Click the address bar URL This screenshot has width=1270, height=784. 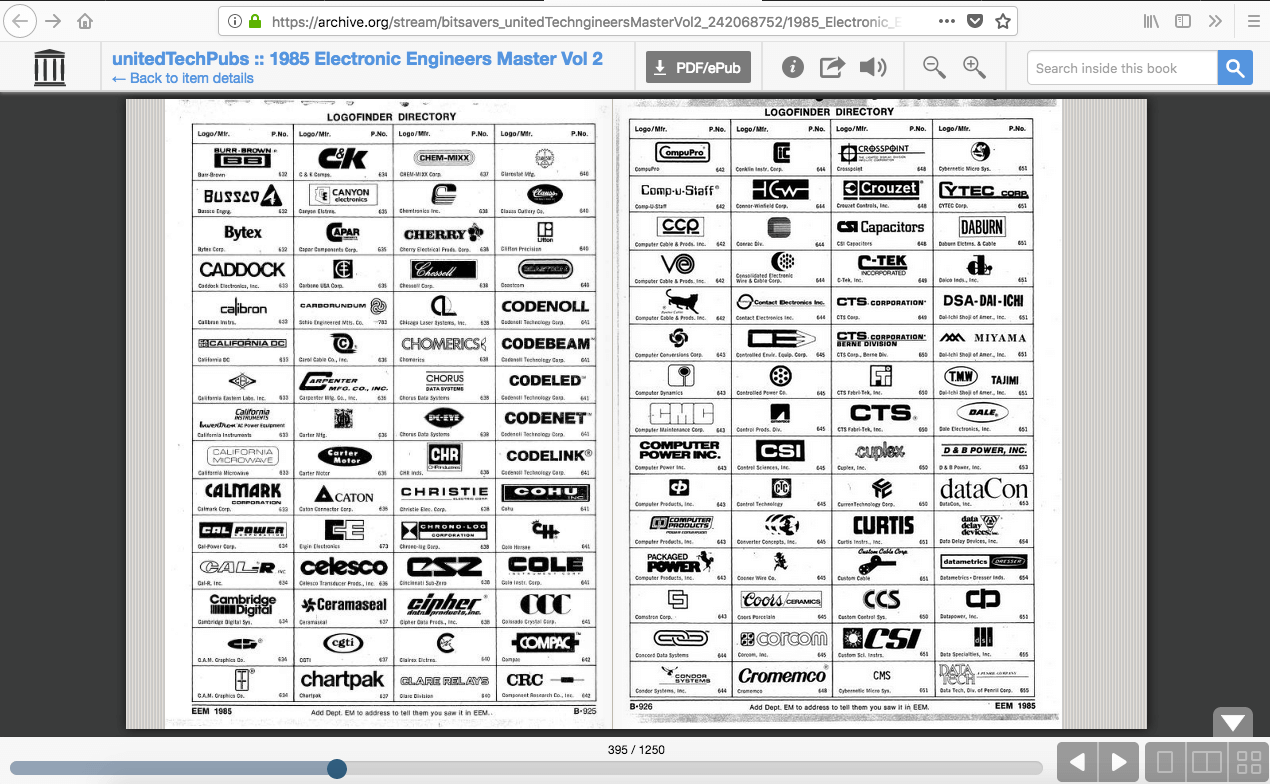[x=586, y=21]
